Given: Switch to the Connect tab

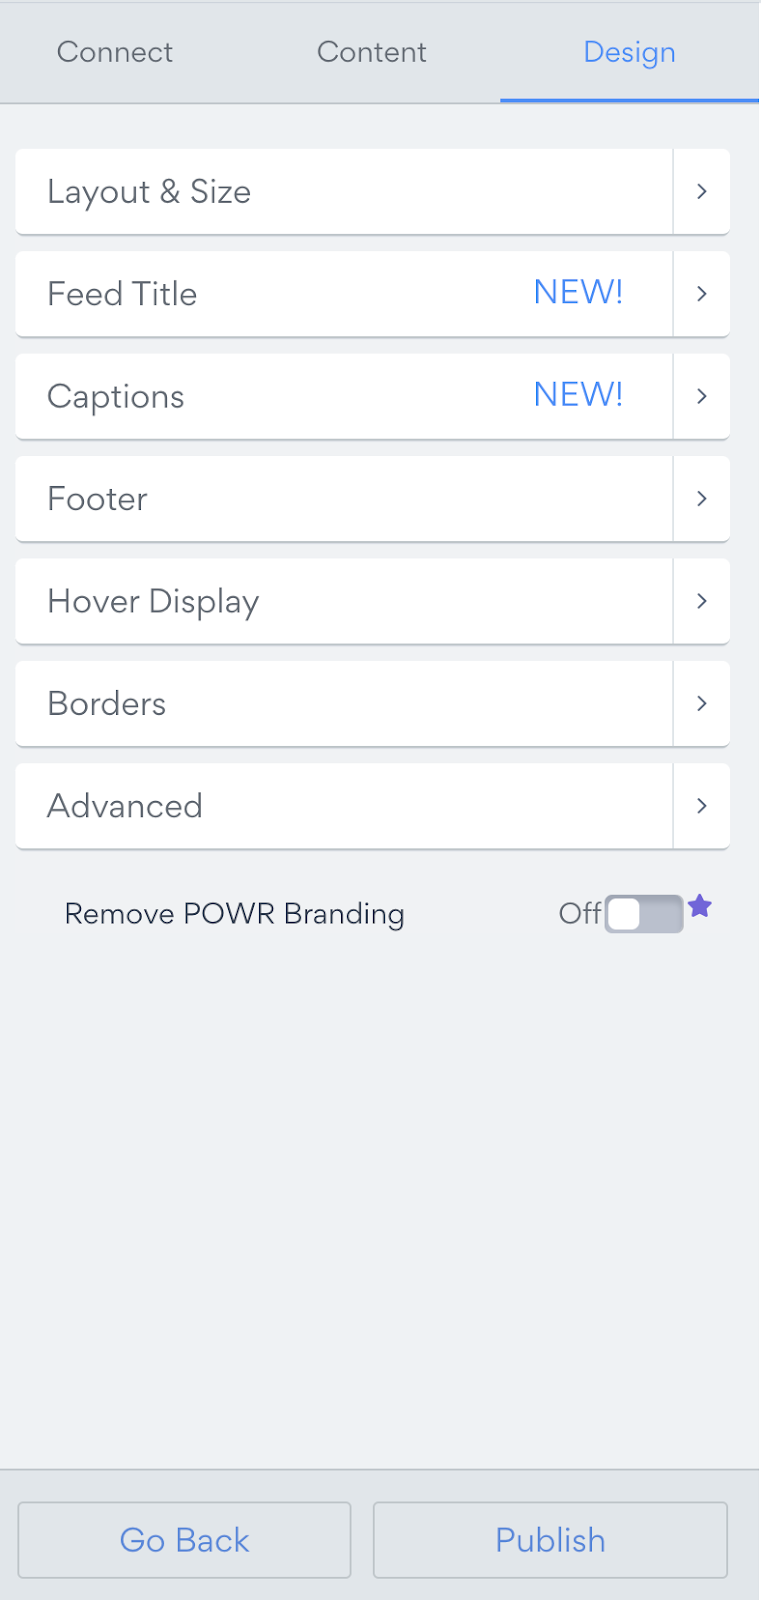Looking at the screenshot, I should coord(115,52).
